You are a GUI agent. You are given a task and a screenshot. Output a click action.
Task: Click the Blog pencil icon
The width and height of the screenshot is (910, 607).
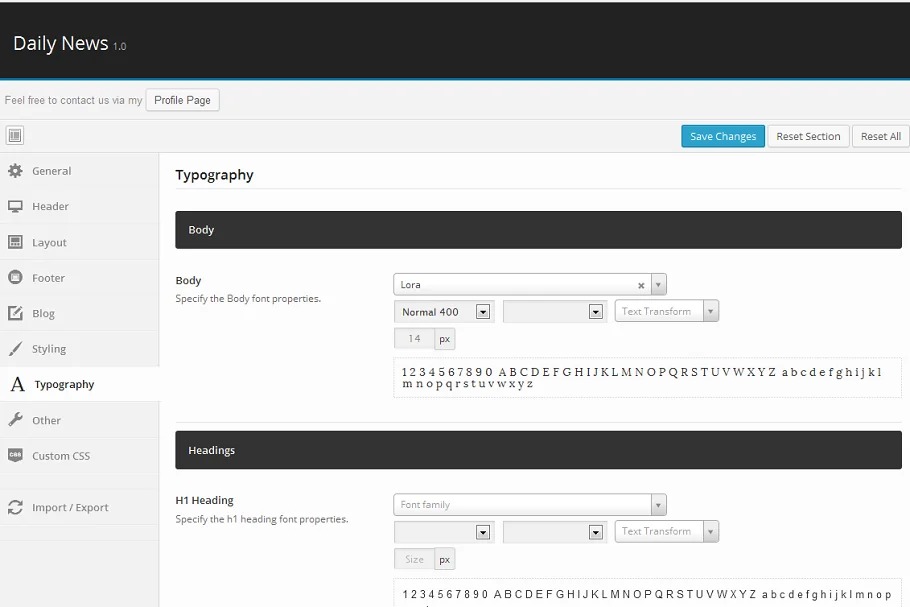pos(15,313)
